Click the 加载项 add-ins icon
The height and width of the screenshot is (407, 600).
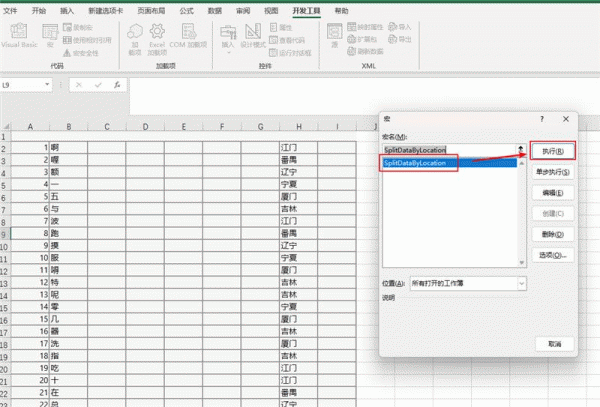135,39
